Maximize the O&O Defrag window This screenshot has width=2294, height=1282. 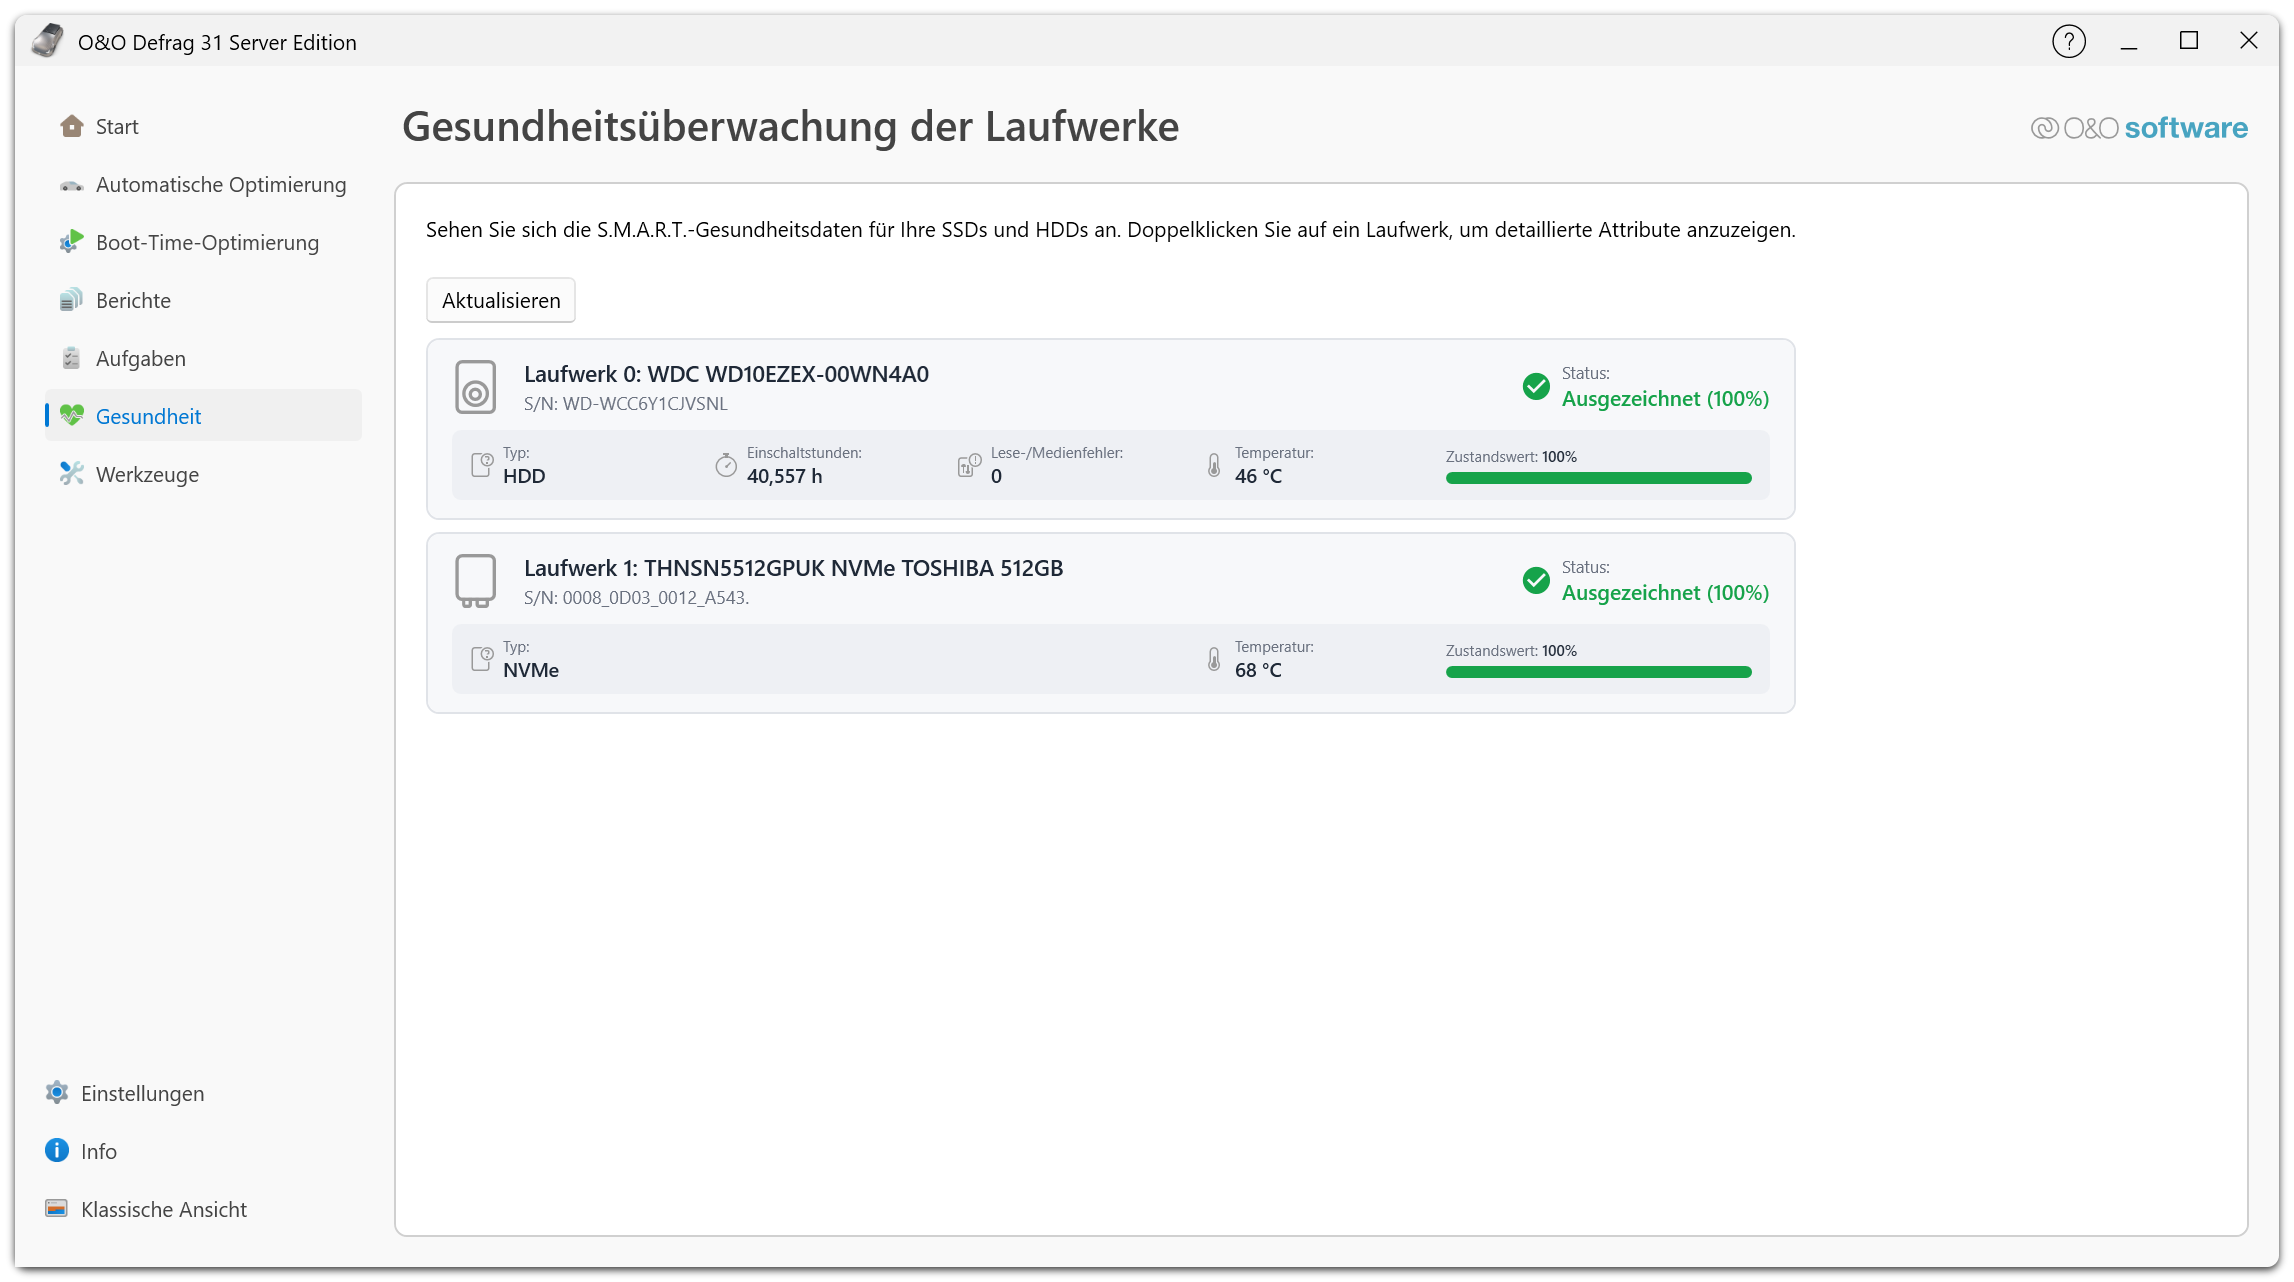(2189, 41)
